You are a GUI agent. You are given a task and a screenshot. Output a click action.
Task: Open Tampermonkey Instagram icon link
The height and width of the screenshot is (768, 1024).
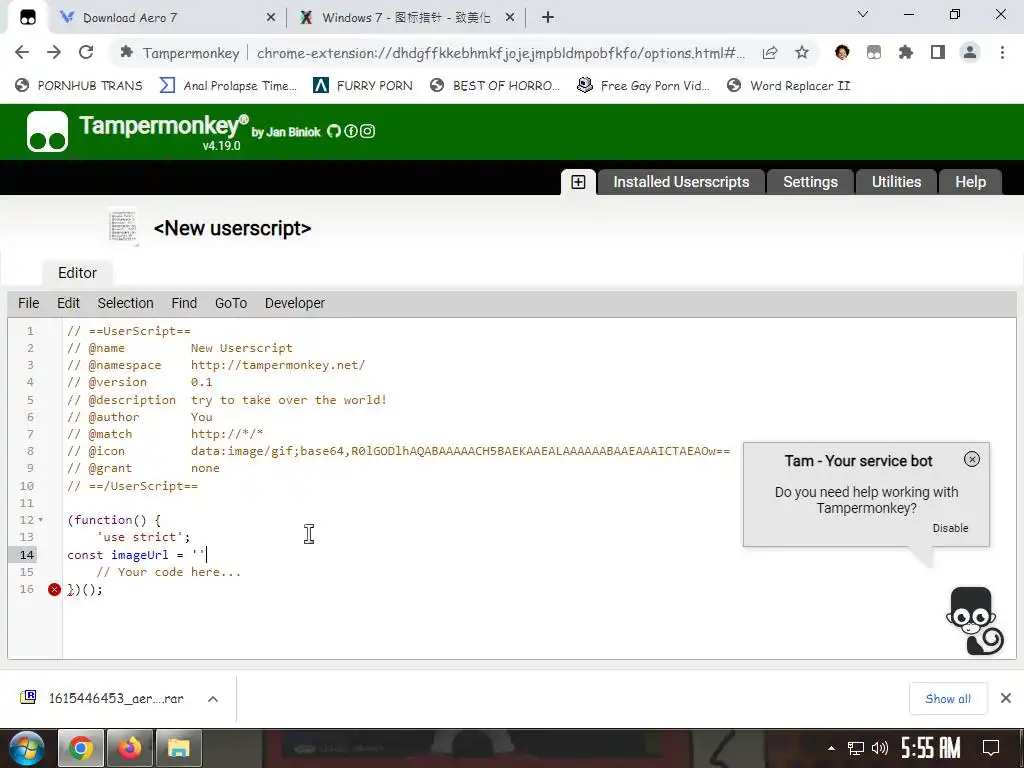coord(368,131)
